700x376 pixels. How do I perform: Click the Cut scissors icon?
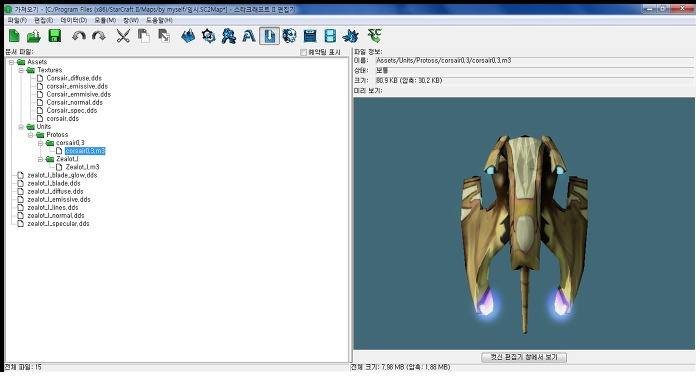(123, 36)
